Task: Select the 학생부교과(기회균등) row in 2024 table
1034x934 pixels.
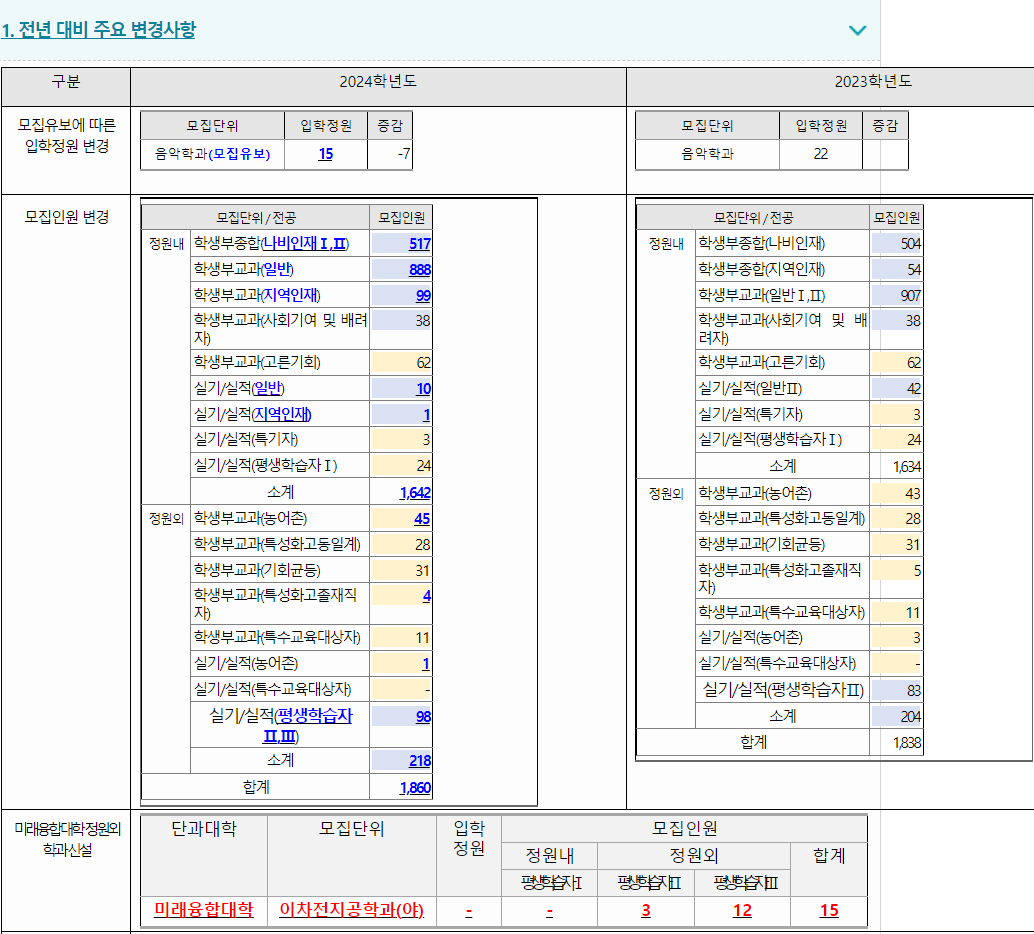Action: point(311,571)
